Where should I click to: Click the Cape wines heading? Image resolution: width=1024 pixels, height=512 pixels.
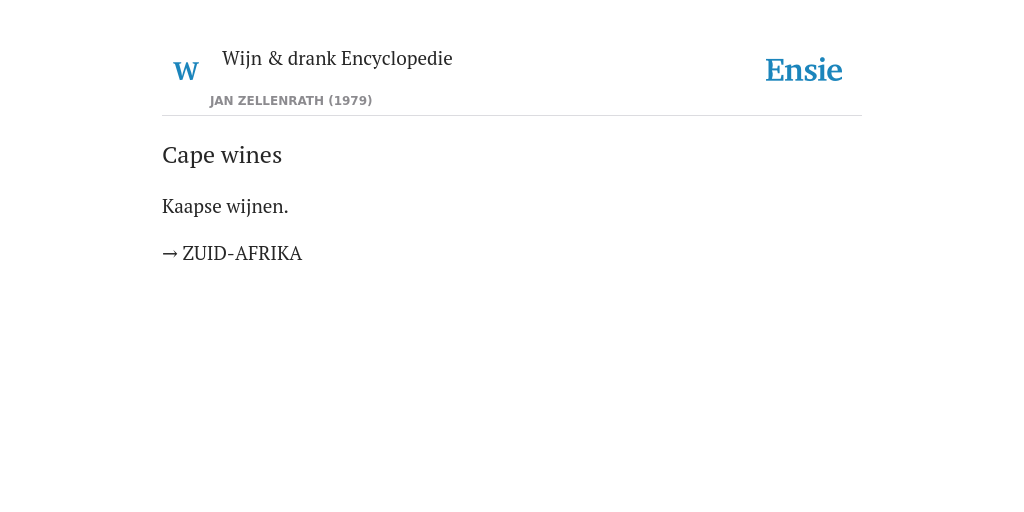[222, 155]
